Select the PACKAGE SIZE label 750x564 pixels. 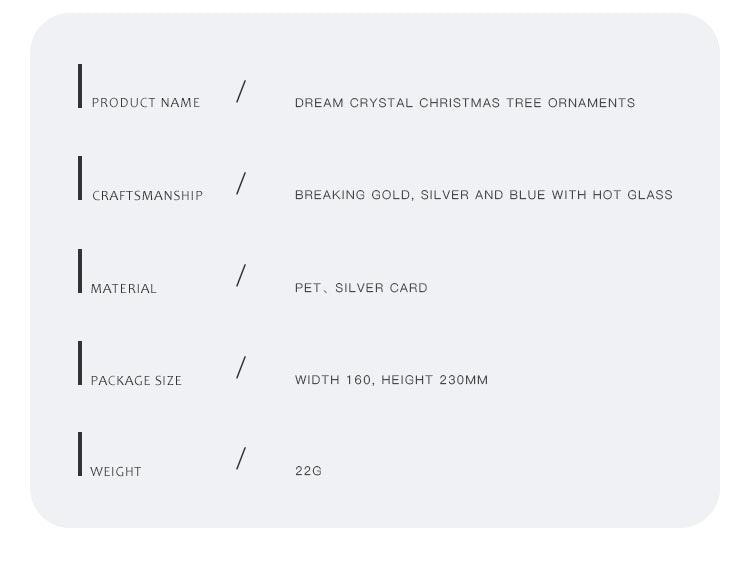click(x=136, y=381)
